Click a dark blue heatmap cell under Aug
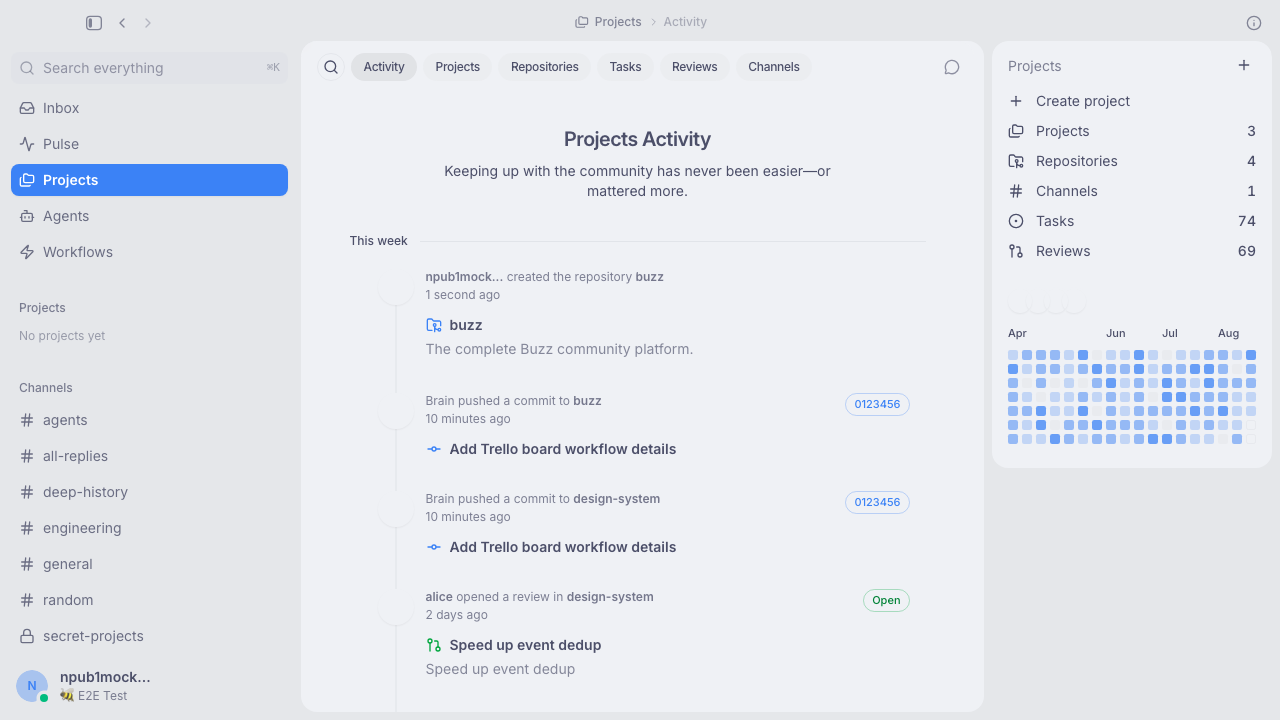 tap(1251, 355)
